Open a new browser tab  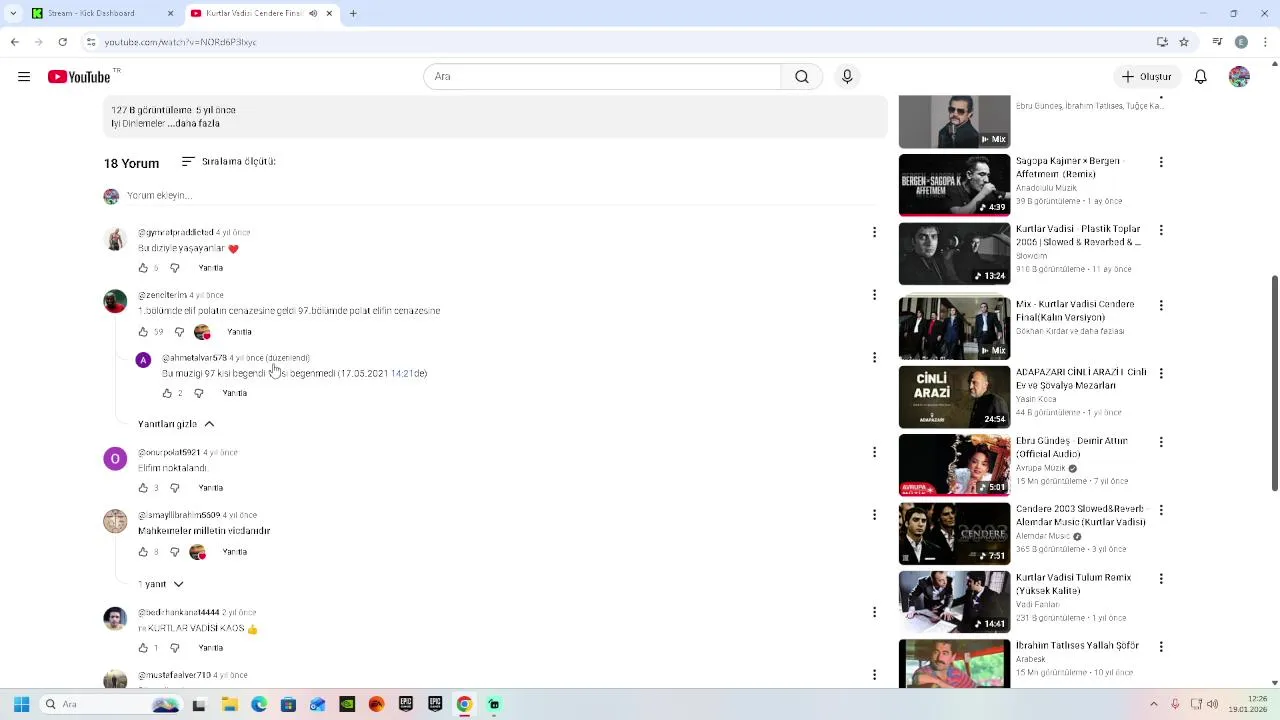353,13
